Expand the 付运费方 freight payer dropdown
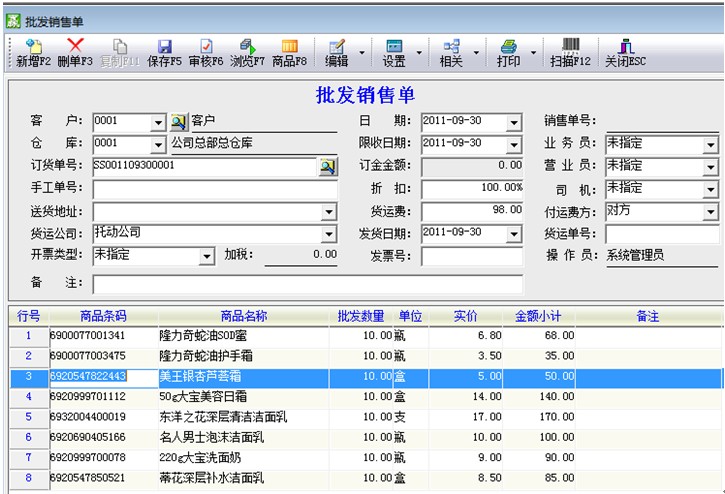 pos(710,212)
